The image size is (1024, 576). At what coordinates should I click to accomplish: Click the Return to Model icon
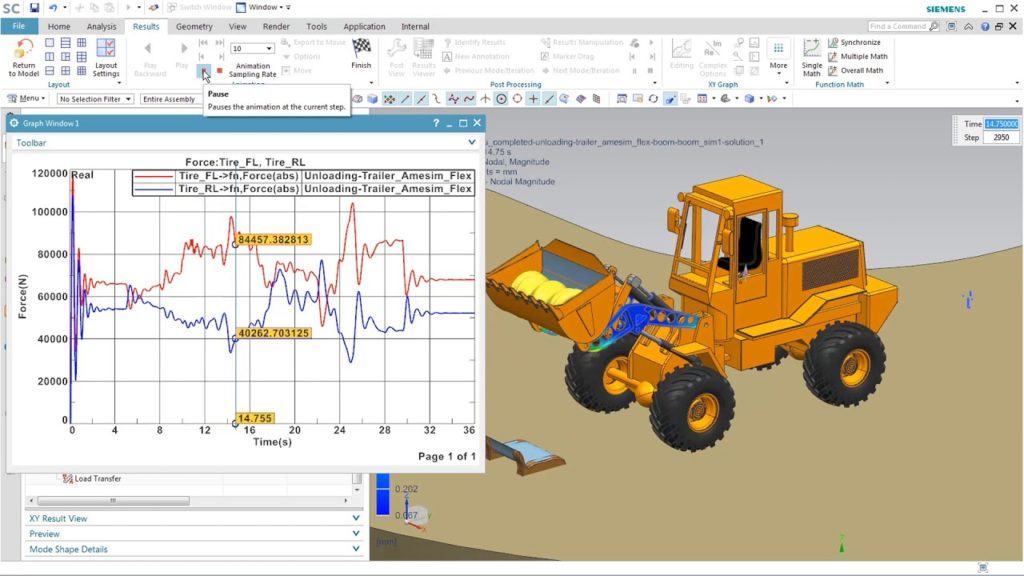pos(23,50)
